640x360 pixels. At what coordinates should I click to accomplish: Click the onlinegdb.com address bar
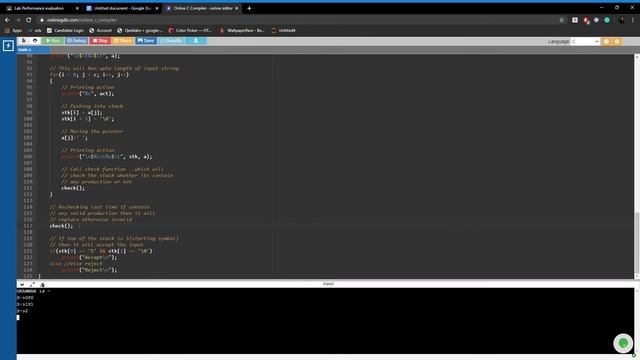[x=302, y=20]
